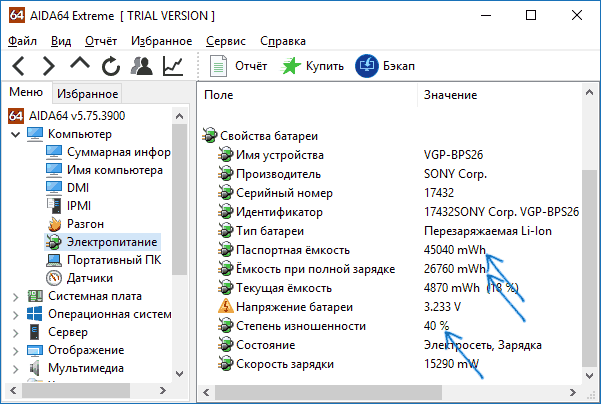The image size is (601, 404).
Task: Click the details pane scroll down arrow
Action: [590, 376]
